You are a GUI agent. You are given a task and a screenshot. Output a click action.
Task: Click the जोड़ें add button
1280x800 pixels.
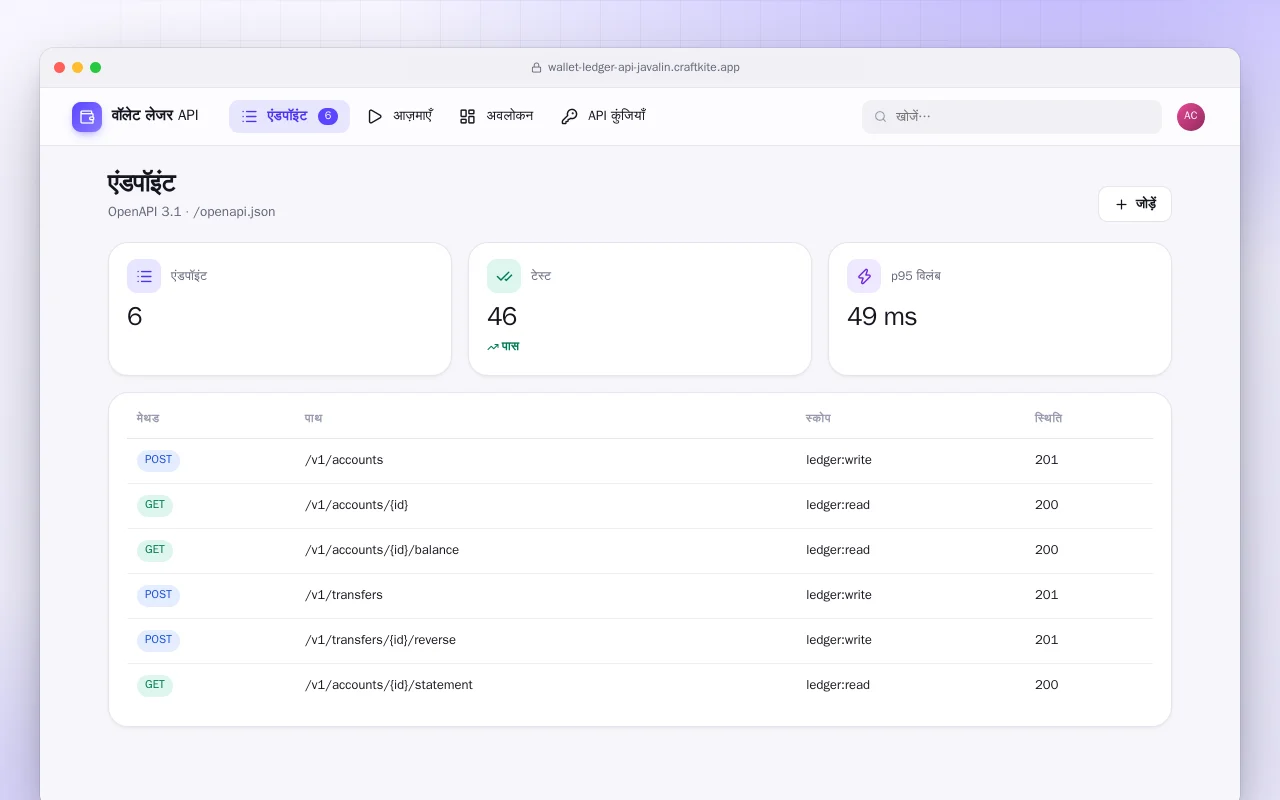point(1135,204)
